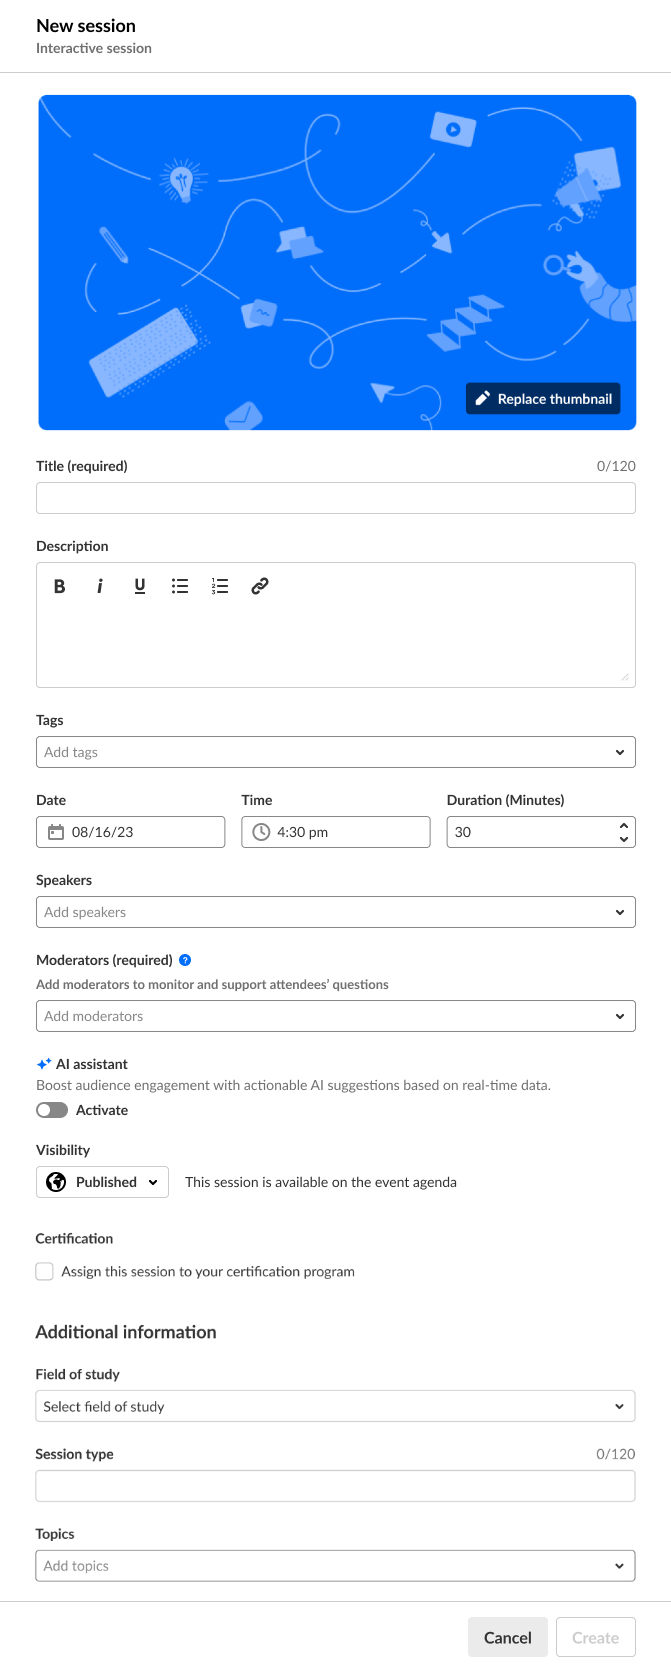The height and width of the screenshot is (1666, 671).
Task: Increase Duration minutes with the up arrow
Action: tap(624, 825)
